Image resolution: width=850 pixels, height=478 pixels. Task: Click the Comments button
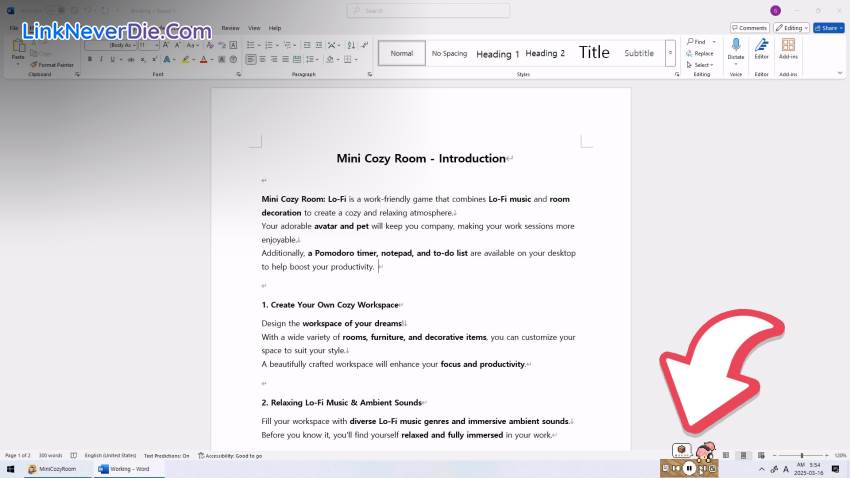(x=749, y=28)
